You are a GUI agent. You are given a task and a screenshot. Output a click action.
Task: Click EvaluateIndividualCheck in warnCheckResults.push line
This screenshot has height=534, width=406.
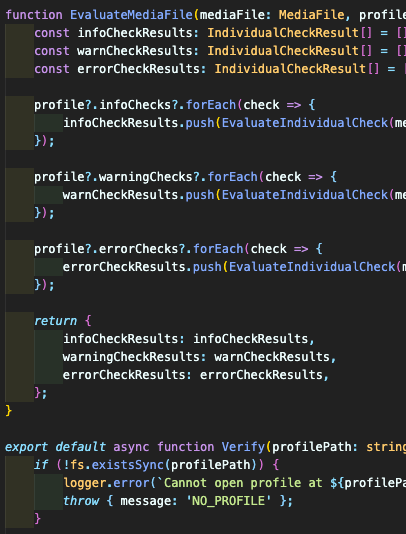[x=305, y=195]
